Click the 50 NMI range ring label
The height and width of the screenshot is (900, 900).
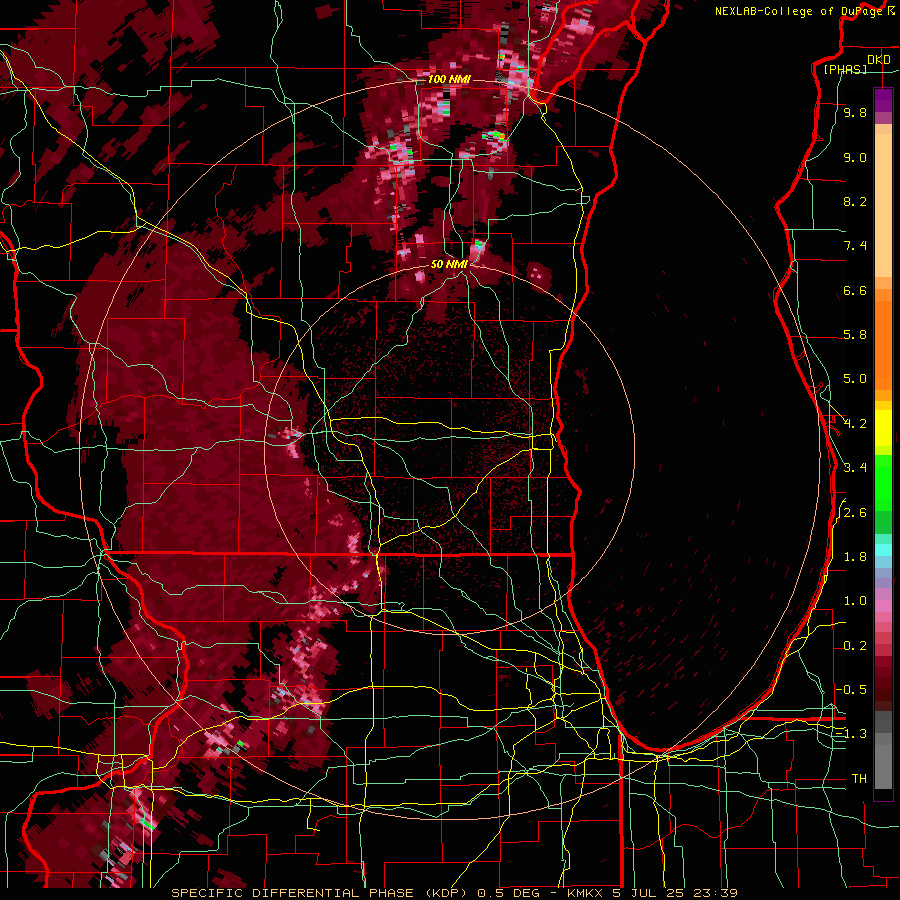pos(449,264)
